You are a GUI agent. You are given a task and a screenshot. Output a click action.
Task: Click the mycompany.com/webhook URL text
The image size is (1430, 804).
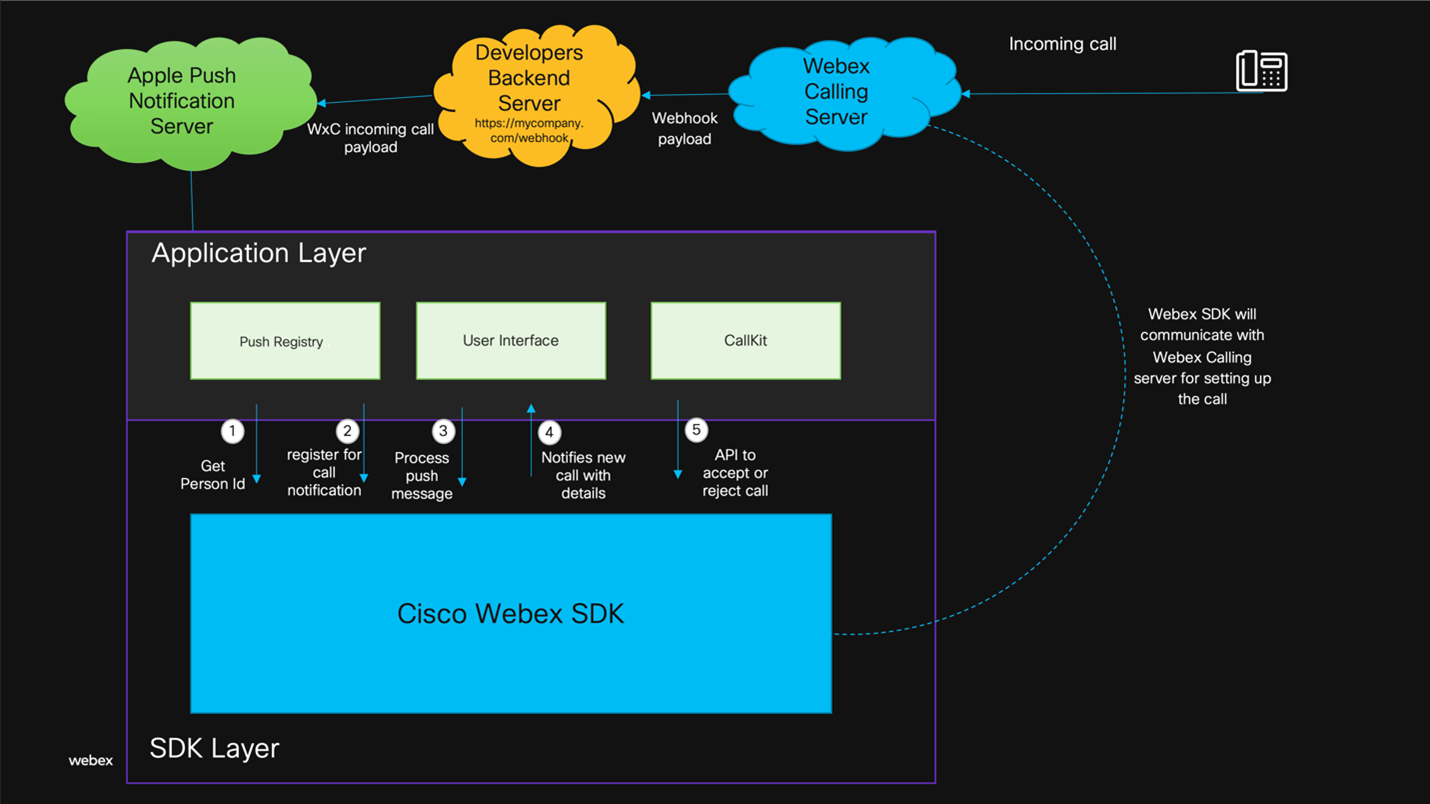(529, 131)
